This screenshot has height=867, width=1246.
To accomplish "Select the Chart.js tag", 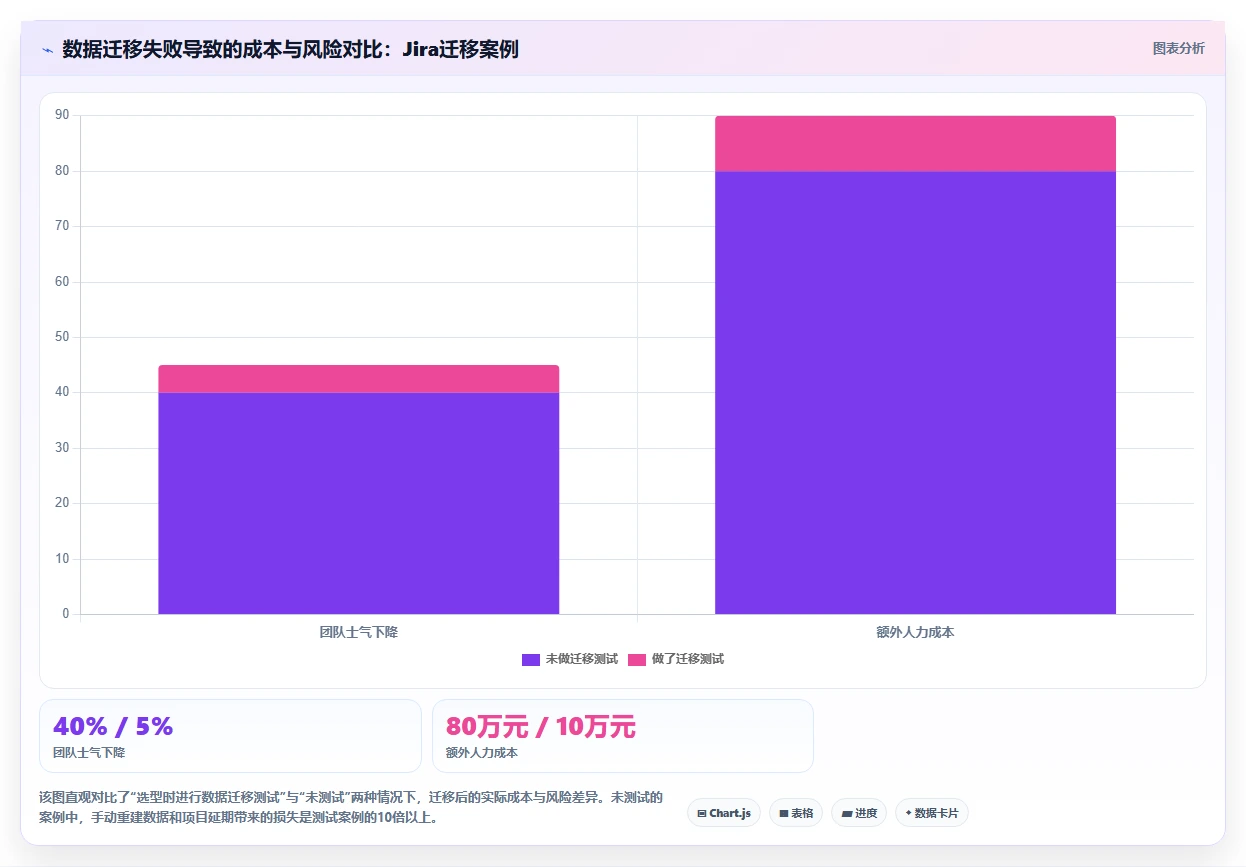I will pyautogui.click(x=724, y=813).
